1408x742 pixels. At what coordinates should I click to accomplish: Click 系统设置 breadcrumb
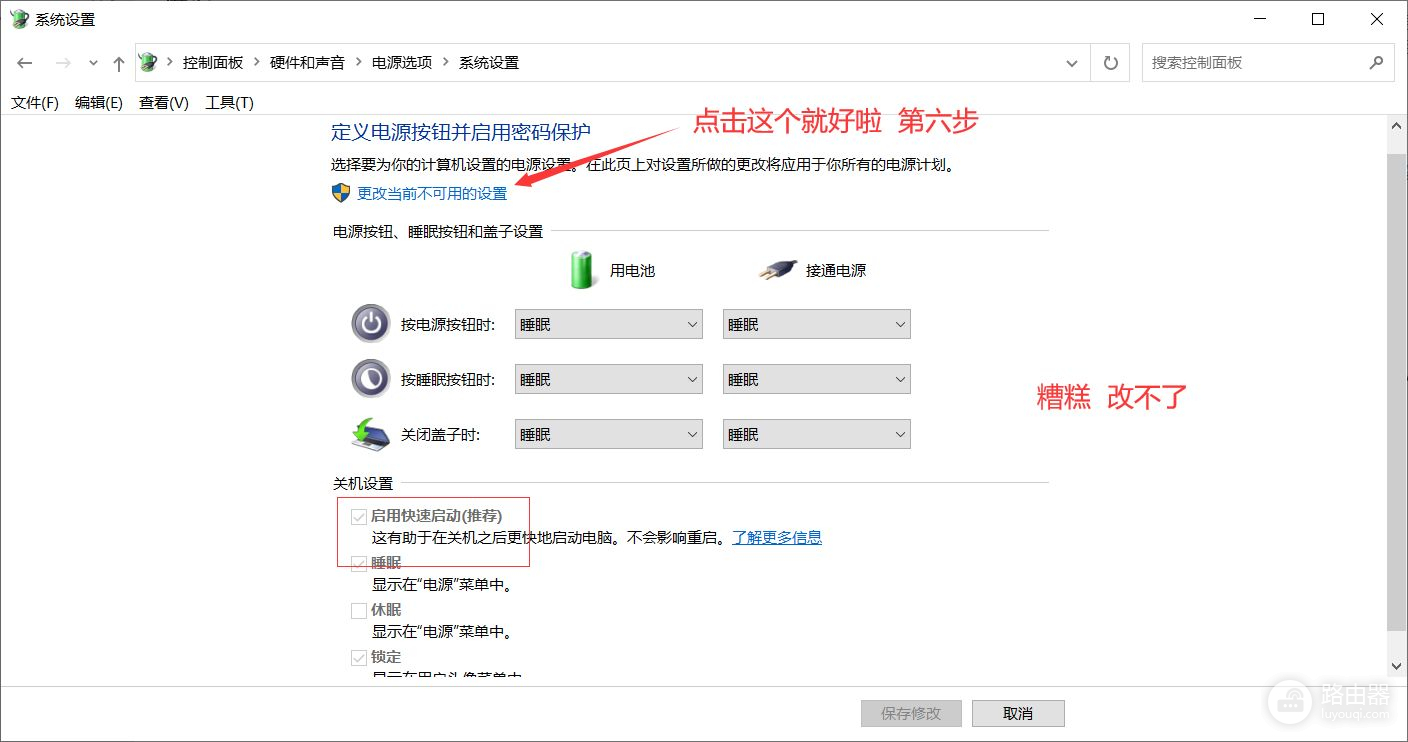(x=489, y=62)
